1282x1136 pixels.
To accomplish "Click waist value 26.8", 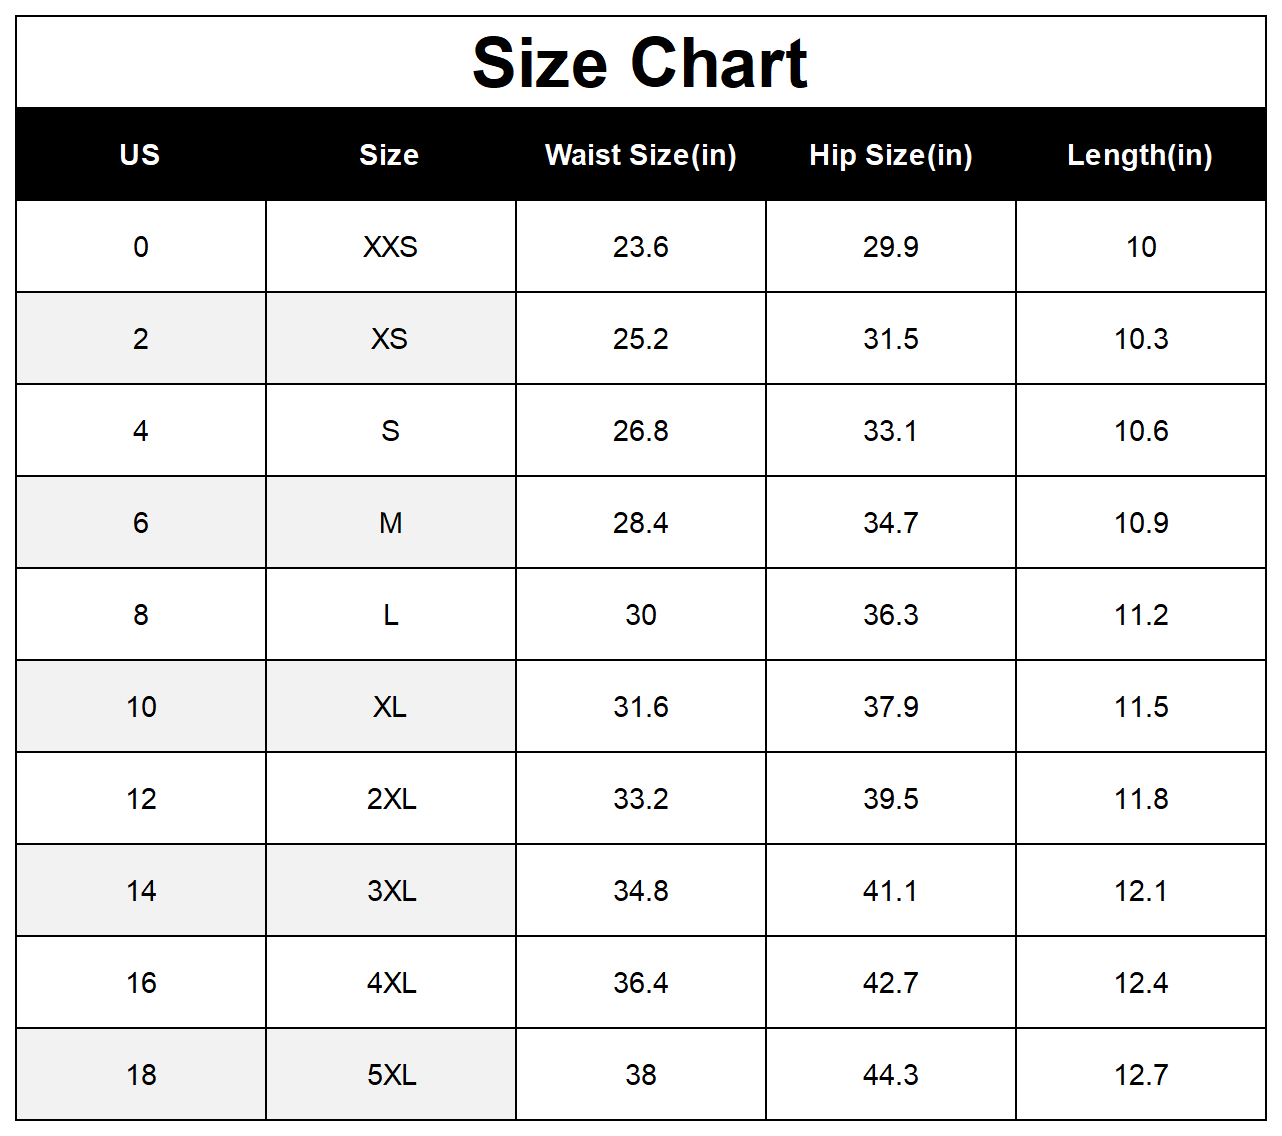I will pos(641,431).
